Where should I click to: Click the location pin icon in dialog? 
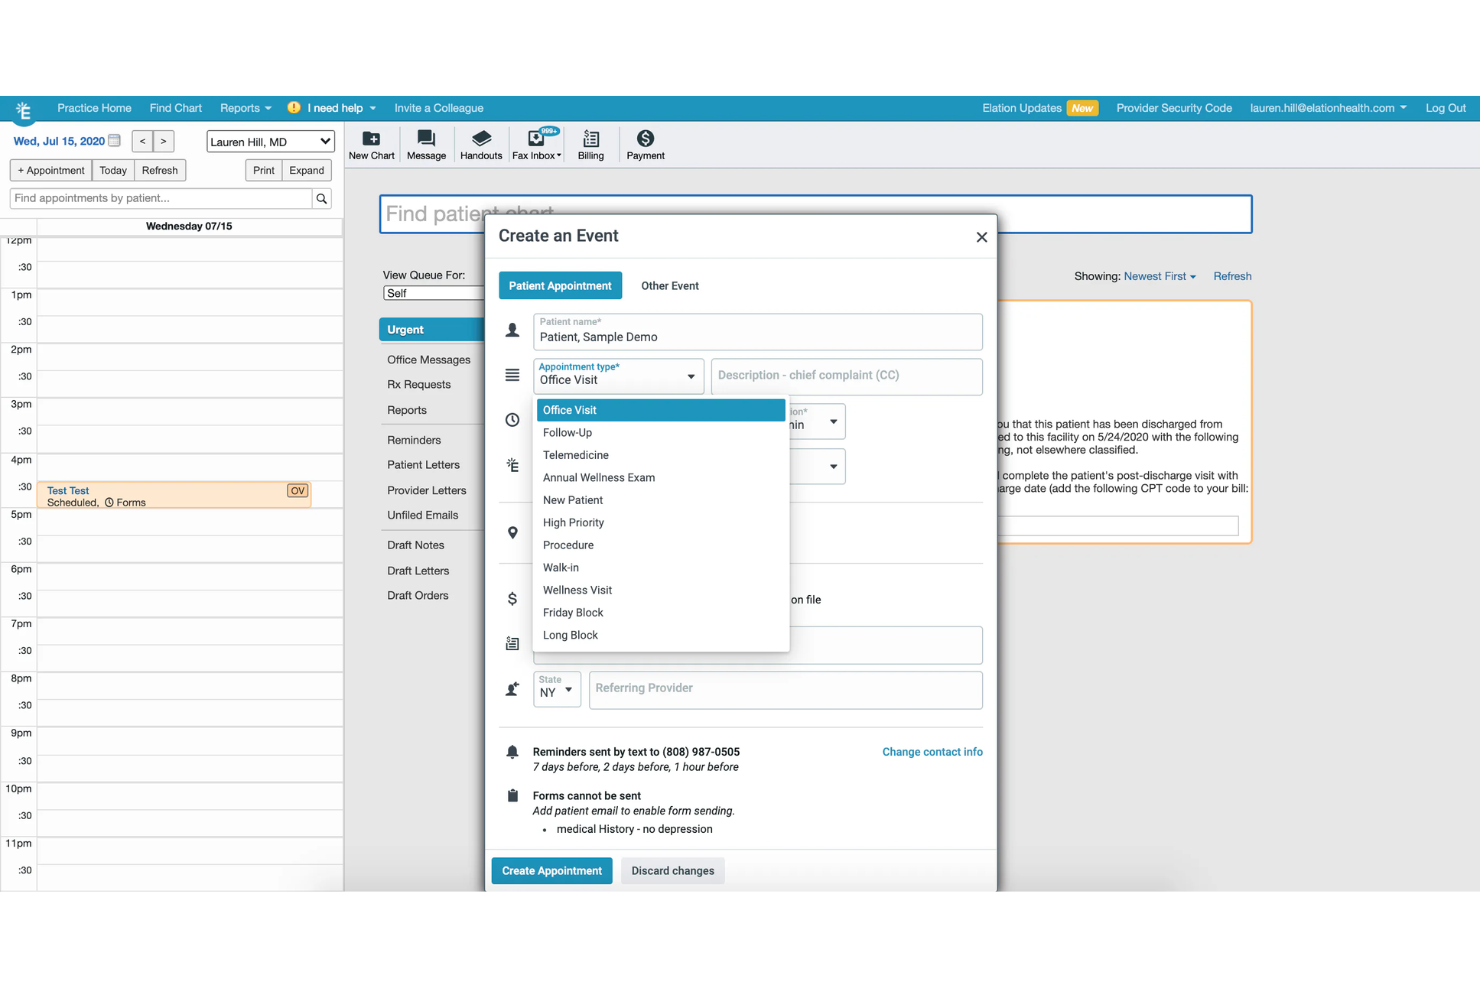[x=512, y=533]
